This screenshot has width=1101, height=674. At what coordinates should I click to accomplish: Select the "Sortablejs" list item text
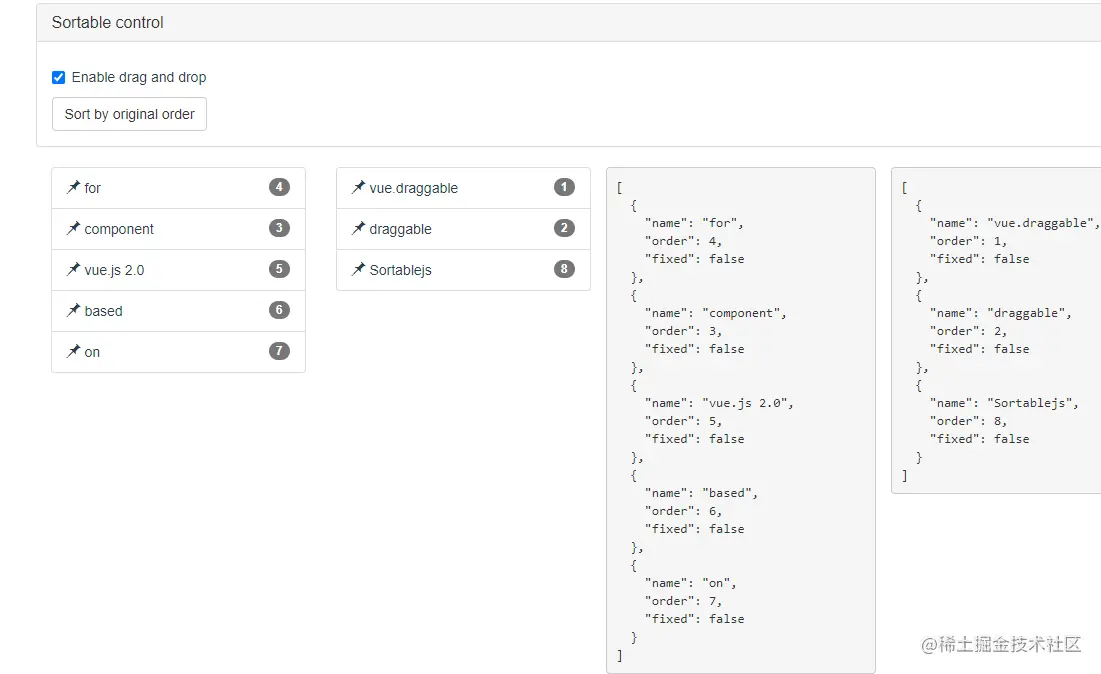click(400, 270)
